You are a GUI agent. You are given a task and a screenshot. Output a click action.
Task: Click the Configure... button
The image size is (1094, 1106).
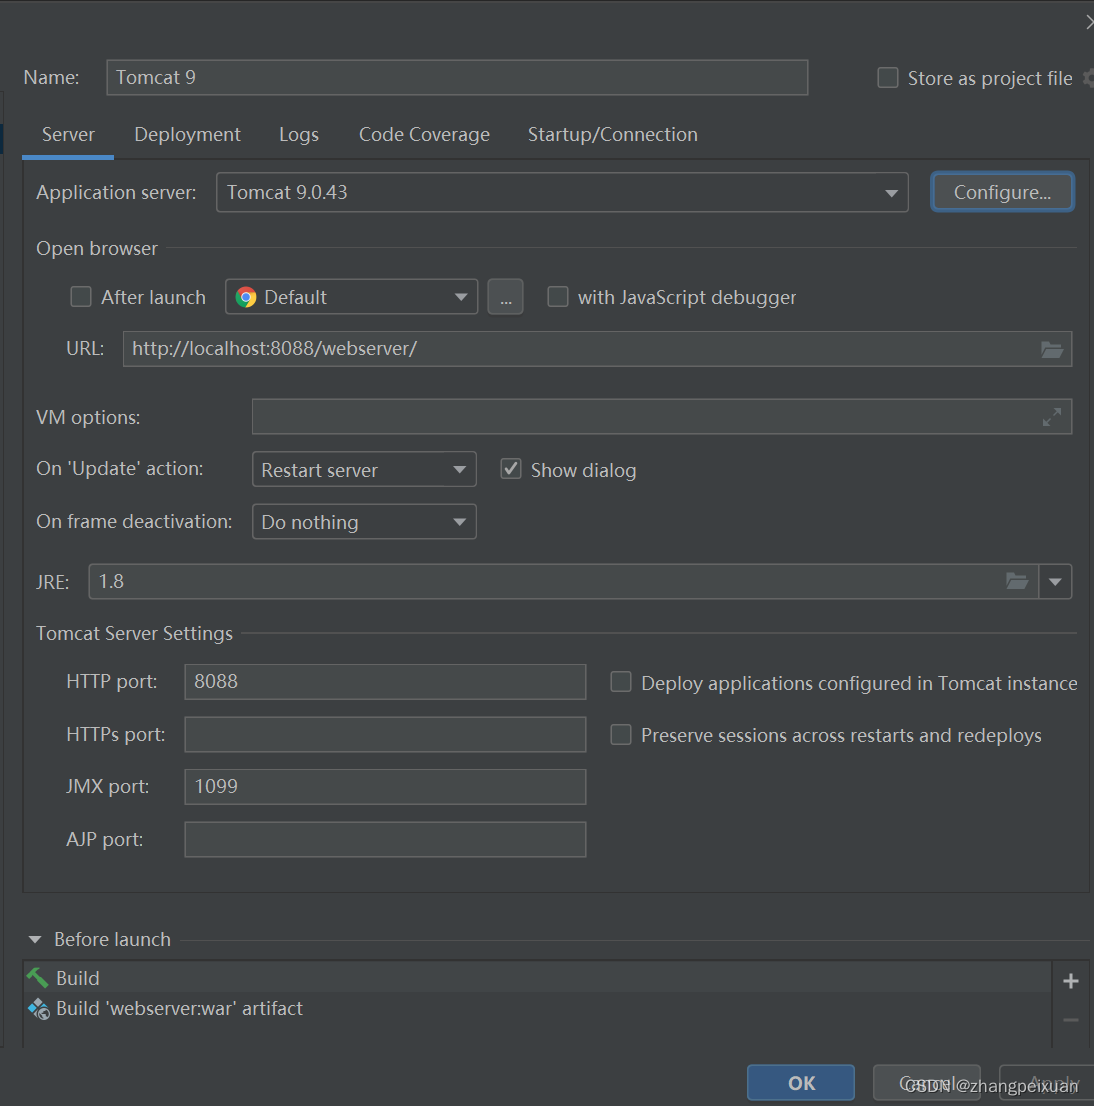pos(1002,192)
